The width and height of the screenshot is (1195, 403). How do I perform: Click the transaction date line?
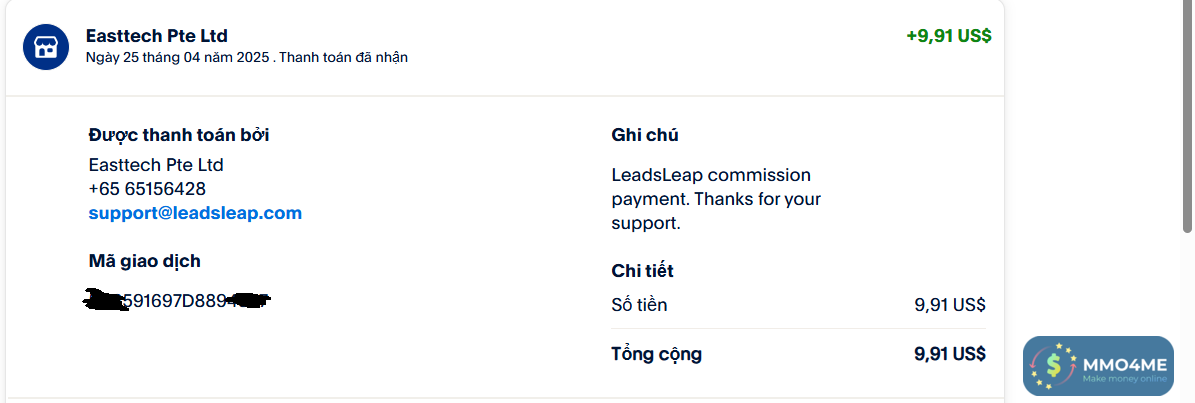tap(247, 58)
